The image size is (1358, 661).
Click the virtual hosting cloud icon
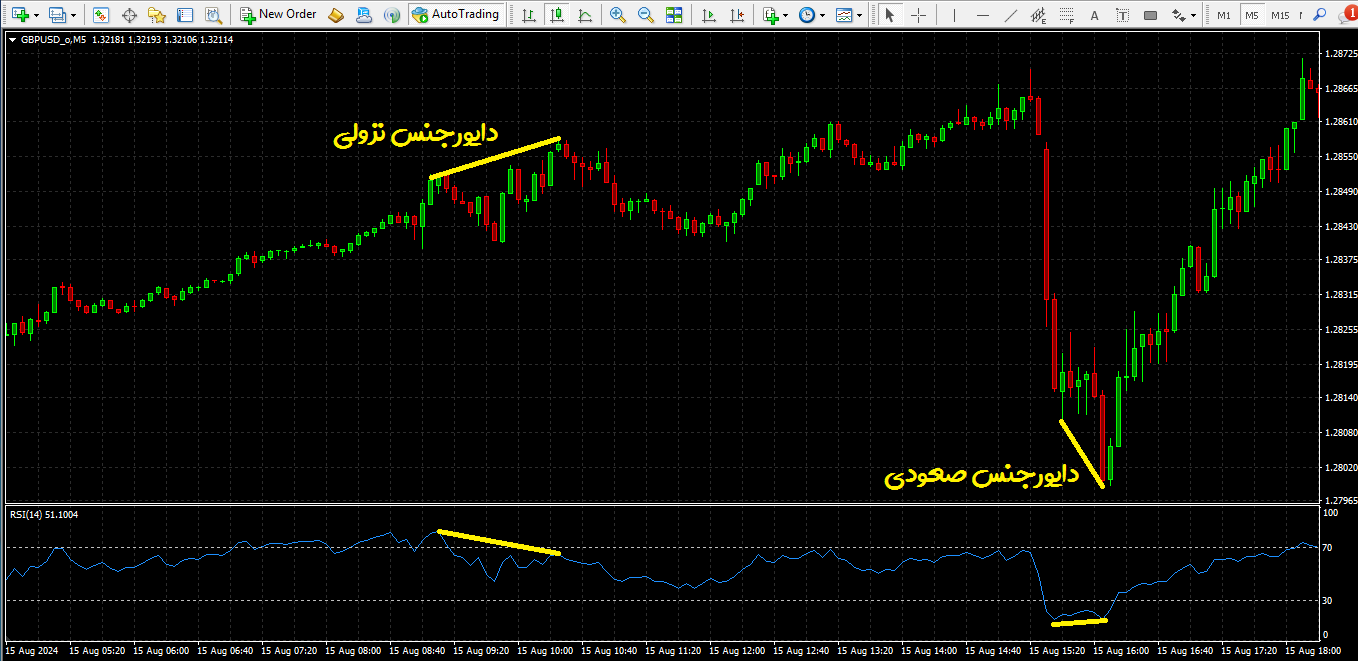(x=364, y=15)
